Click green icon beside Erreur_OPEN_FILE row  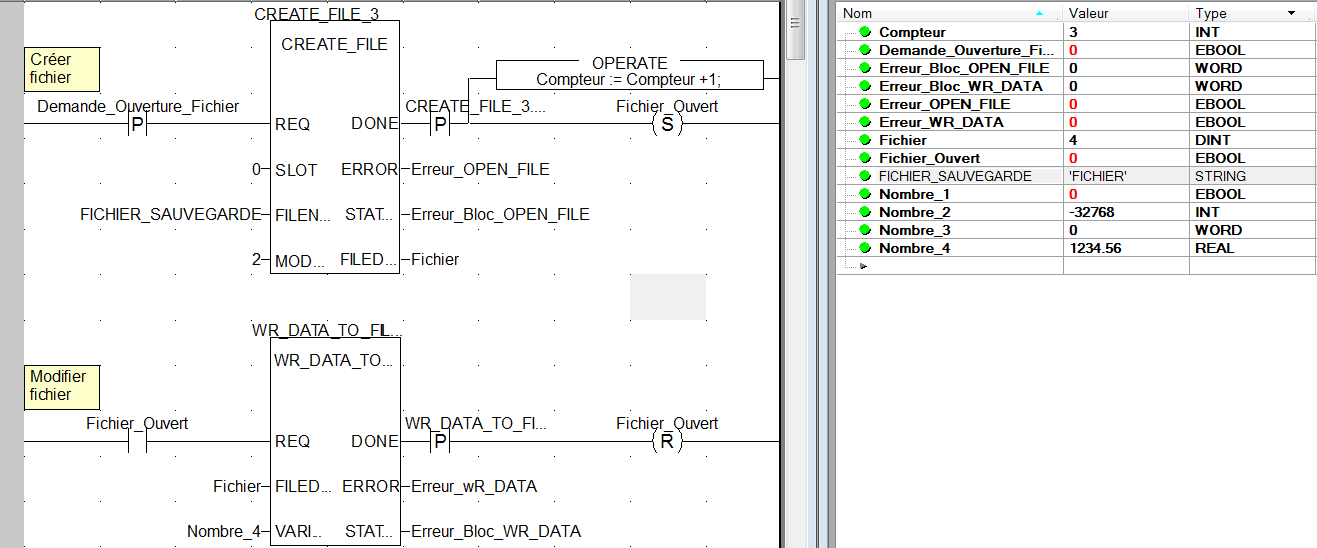click(x=865, y=104)
